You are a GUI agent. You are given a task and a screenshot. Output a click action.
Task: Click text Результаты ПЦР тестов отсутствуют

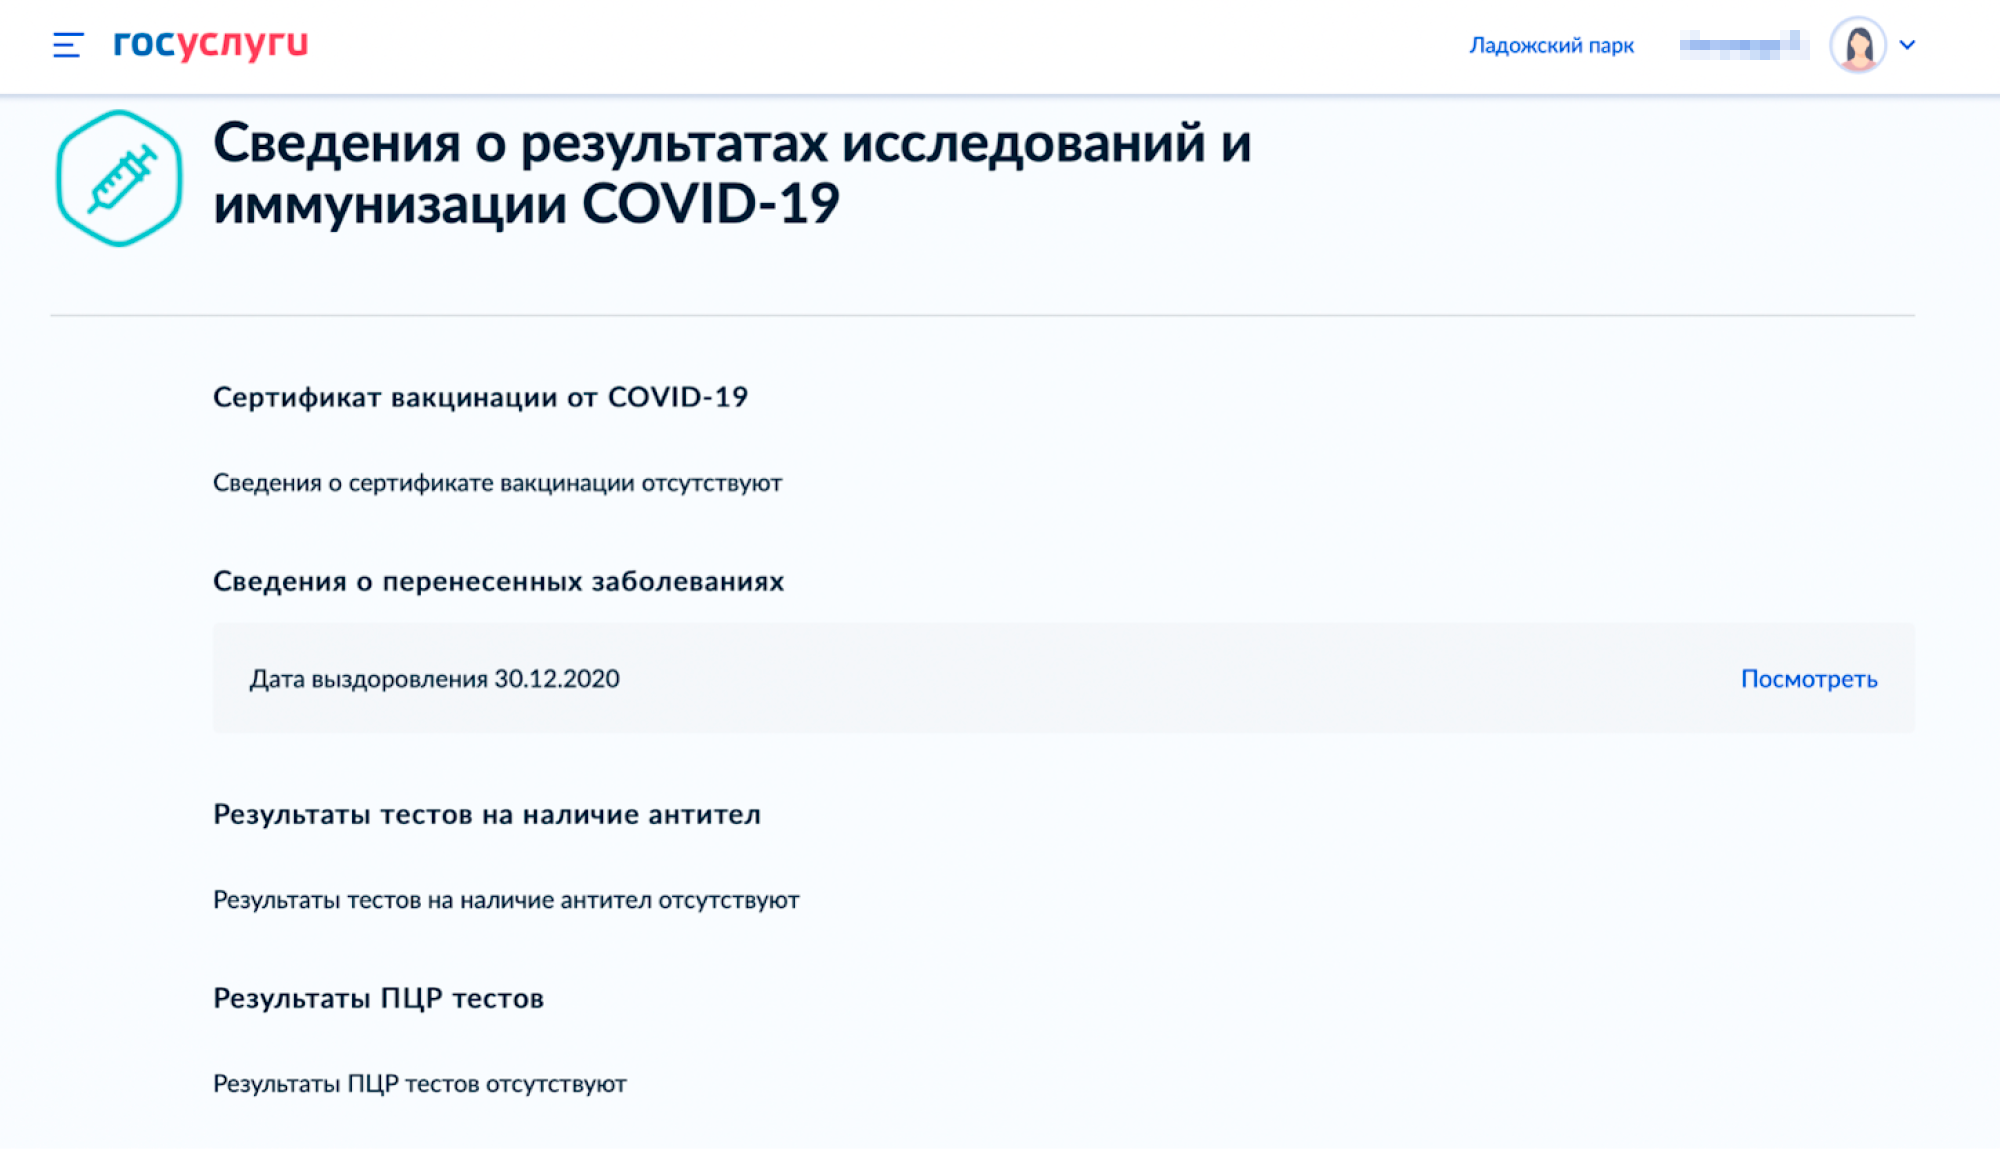(x=419, y=1084)
